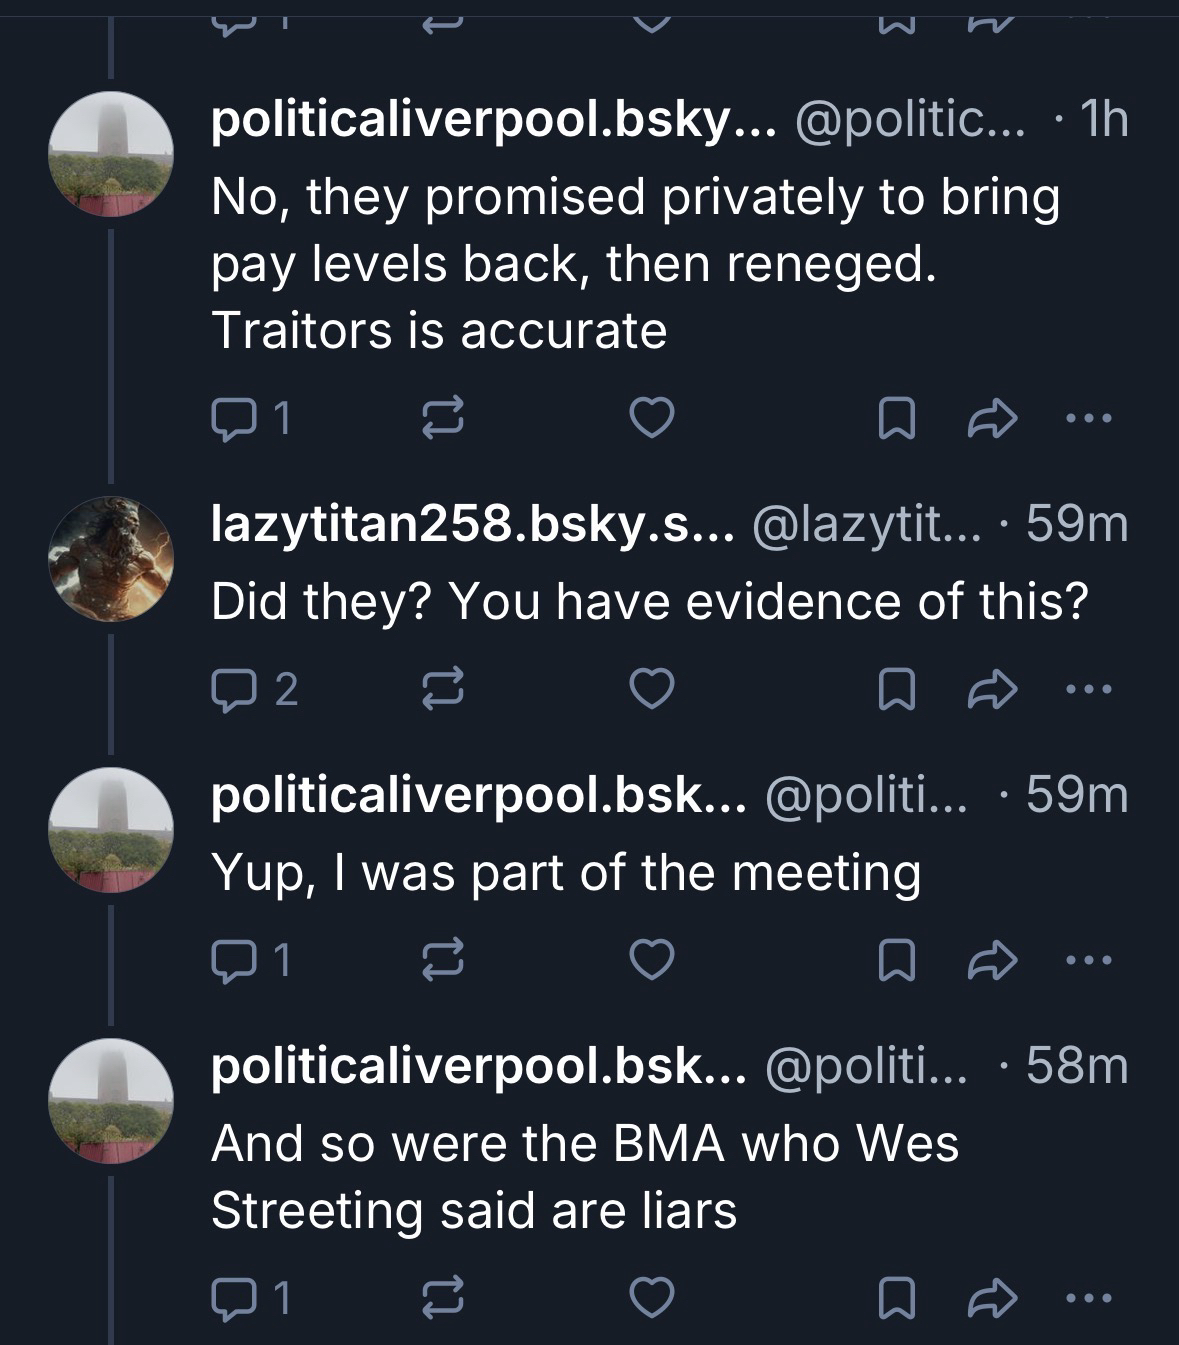Repost the 'Traitors is accurate' post
The image size is (1179, 1345).
pos(443,418)
